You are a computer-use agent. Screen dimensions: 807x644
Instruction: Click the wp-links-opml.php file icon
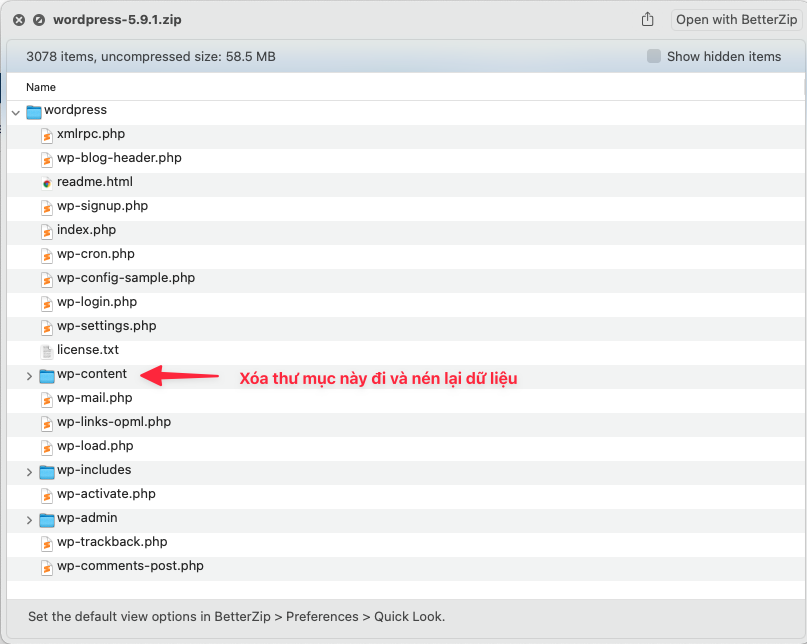coord(47,424)
